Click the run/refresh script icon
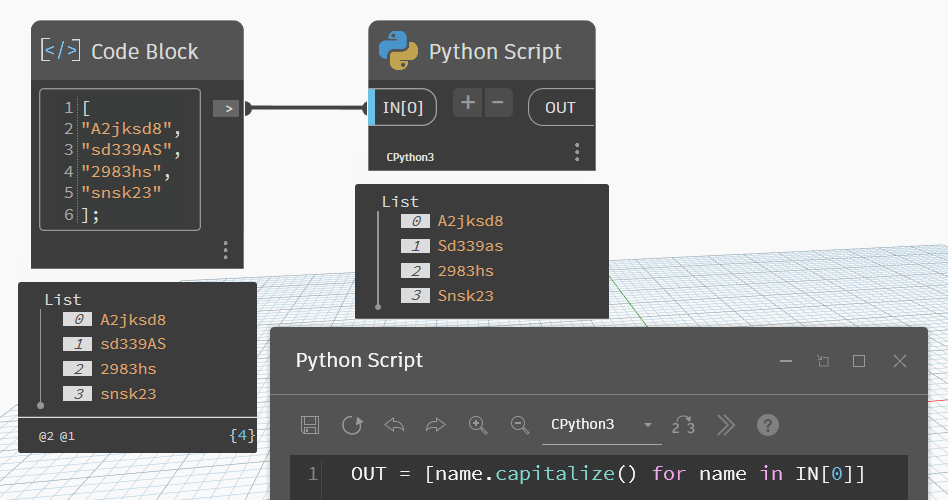 coord(352,425)
